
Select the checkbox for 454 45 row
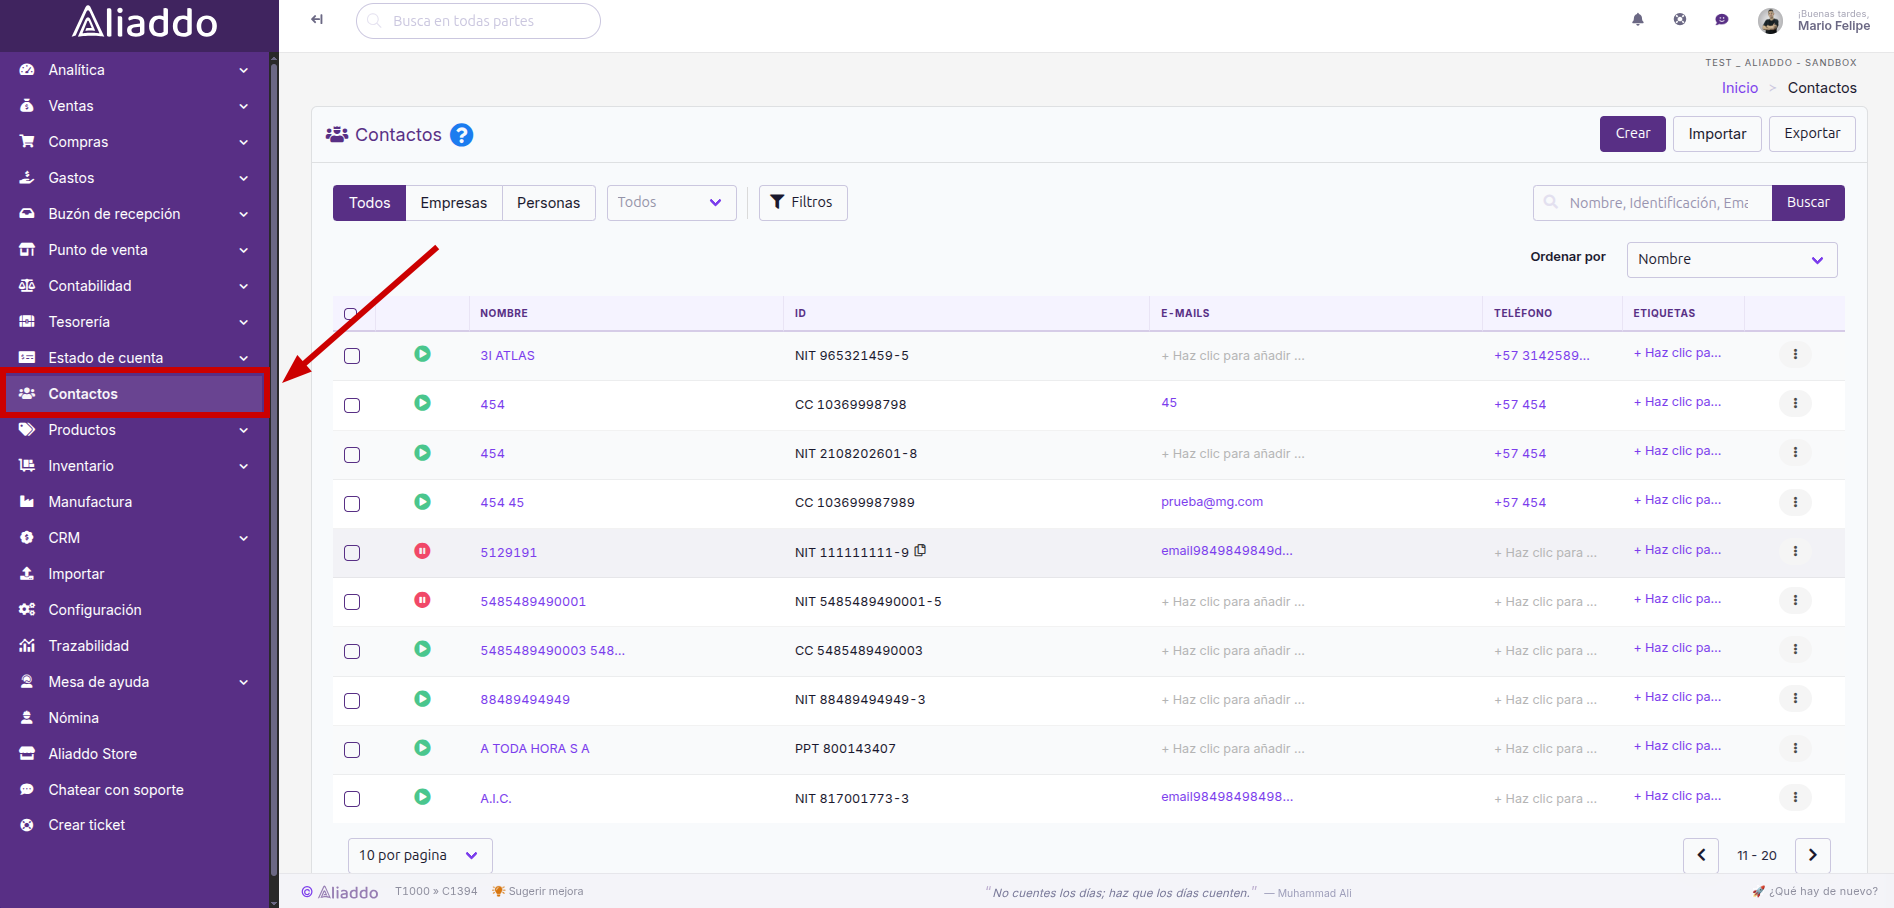[352, 504]
